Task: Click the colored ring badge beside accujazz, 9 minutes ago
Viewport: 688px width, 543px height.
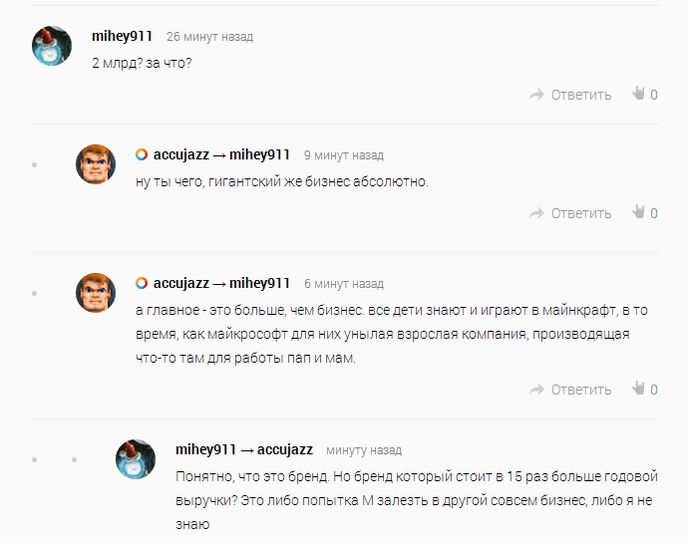Action: point(141,155)
